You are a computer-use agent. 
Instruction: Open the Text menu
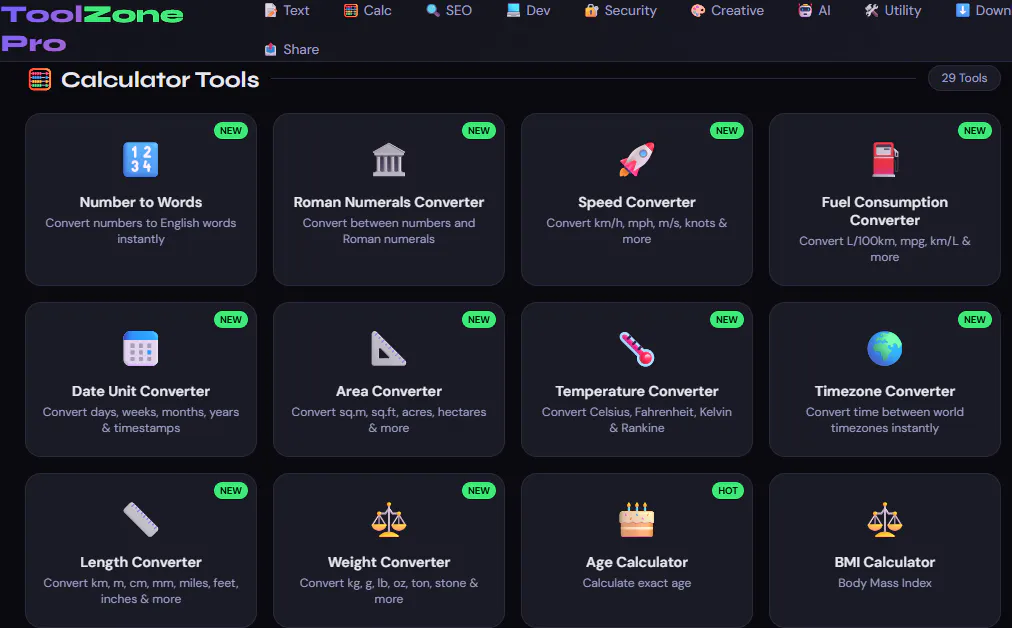click(x=287, y=10)
